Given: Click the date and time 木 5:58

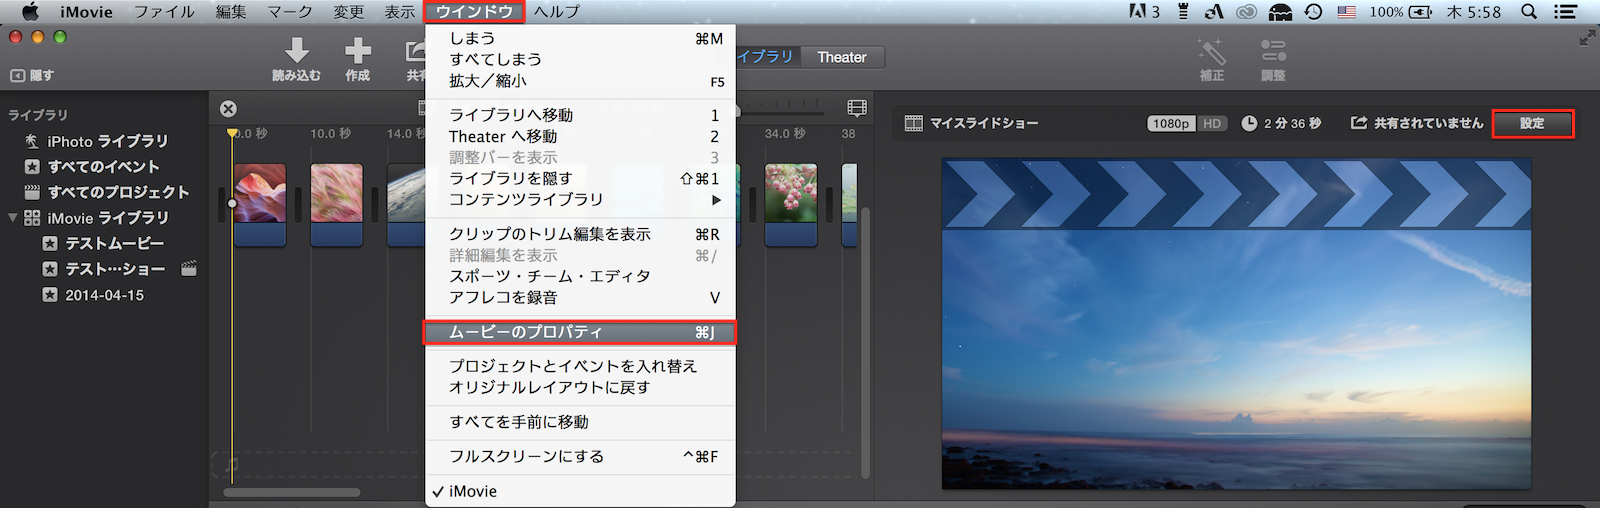Looking at the screenshot, I should [x=1474, y=12].
